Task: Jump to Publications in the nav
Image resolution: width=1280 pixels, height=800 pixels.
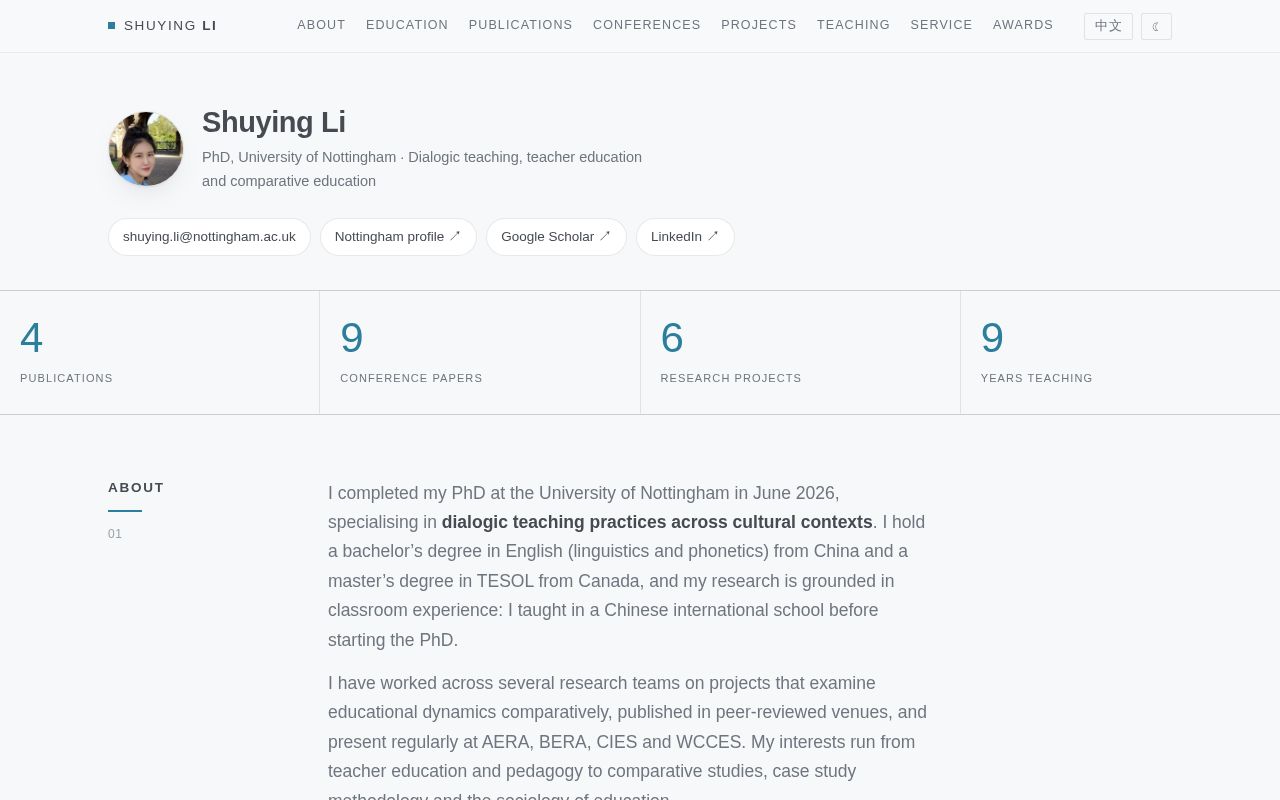Action: coord(521,25)
